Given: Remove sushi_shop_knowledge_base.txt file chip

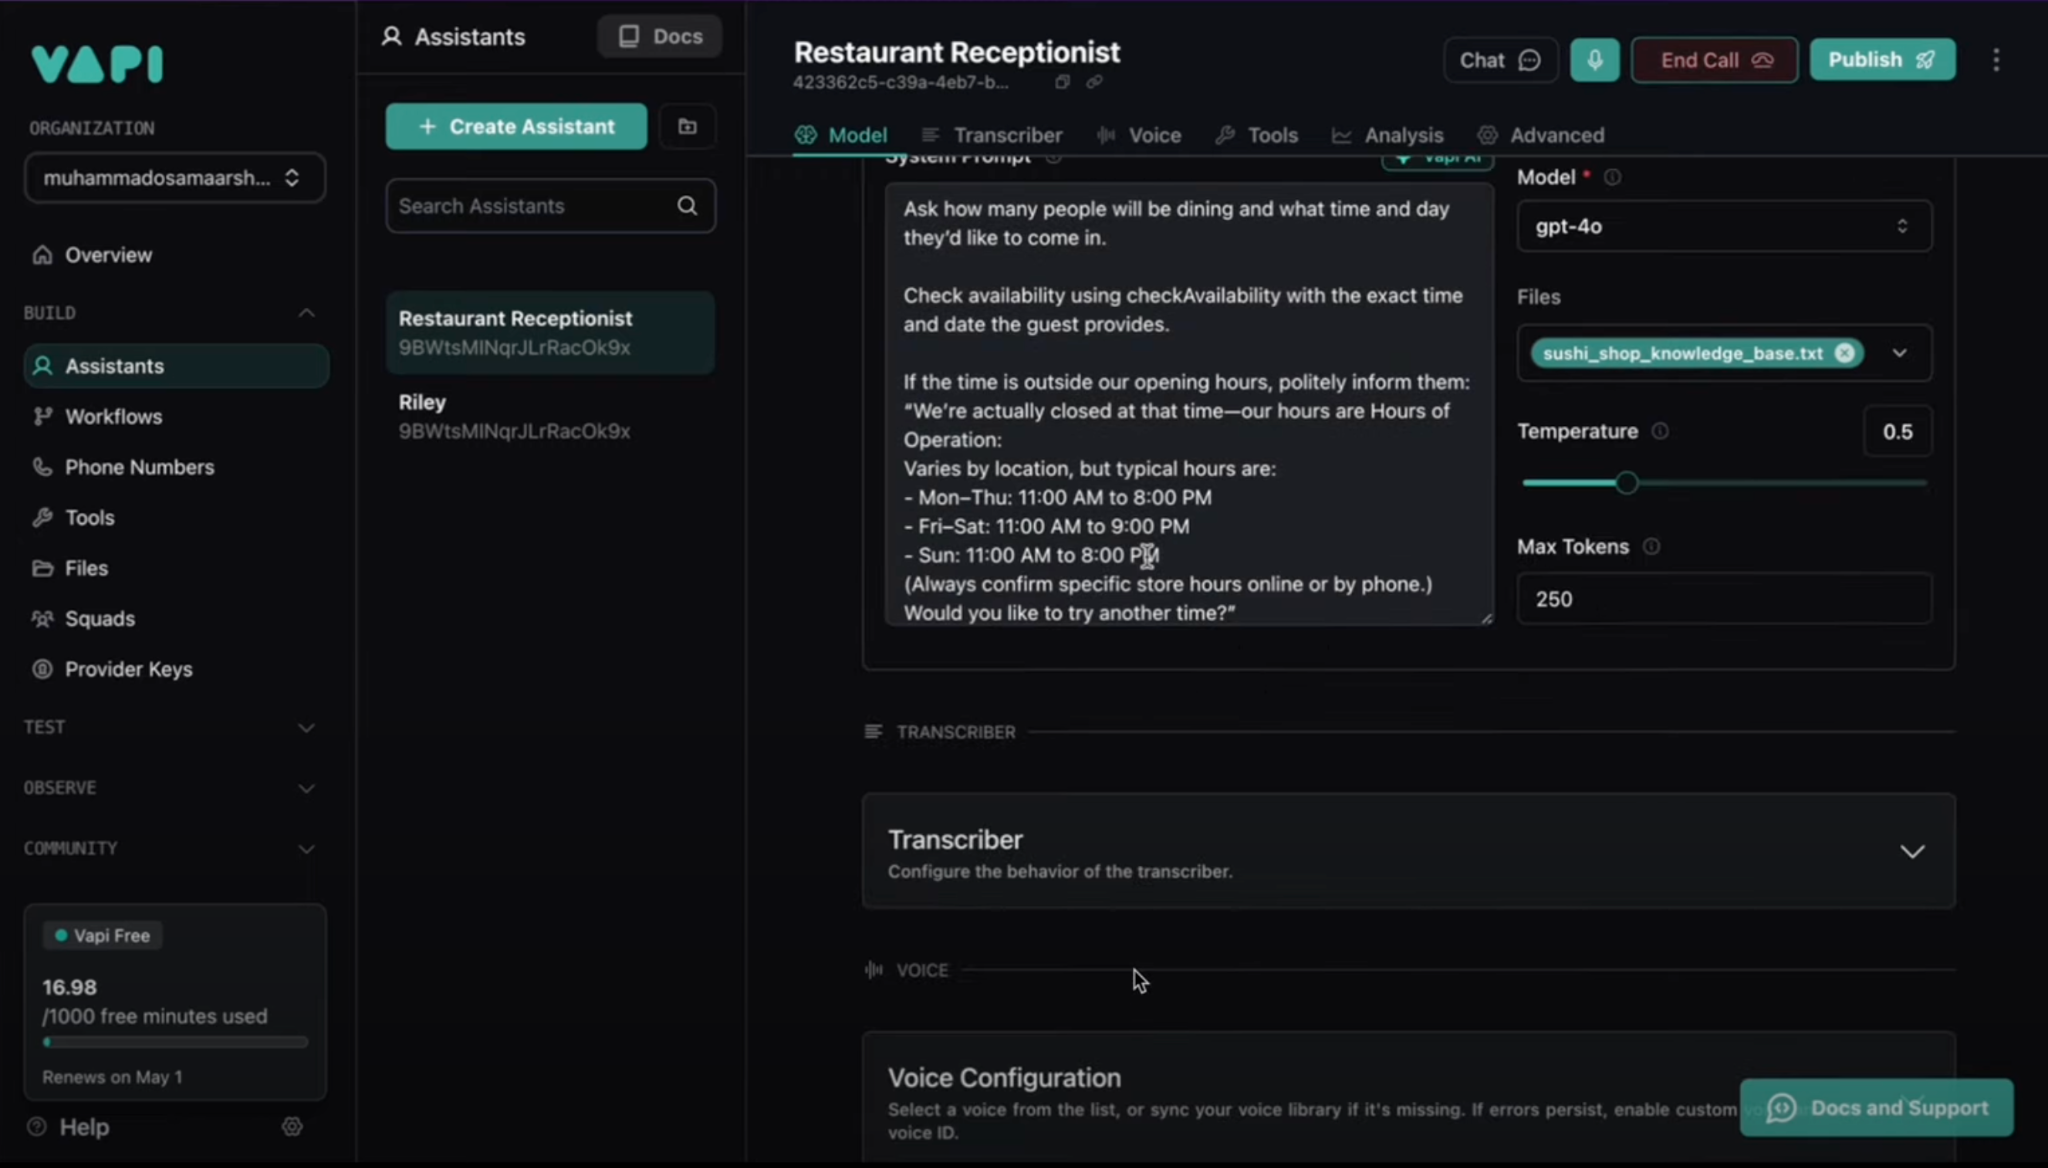Looking at the screenshot, I should pyautogui.click(x=1844, y=353).
